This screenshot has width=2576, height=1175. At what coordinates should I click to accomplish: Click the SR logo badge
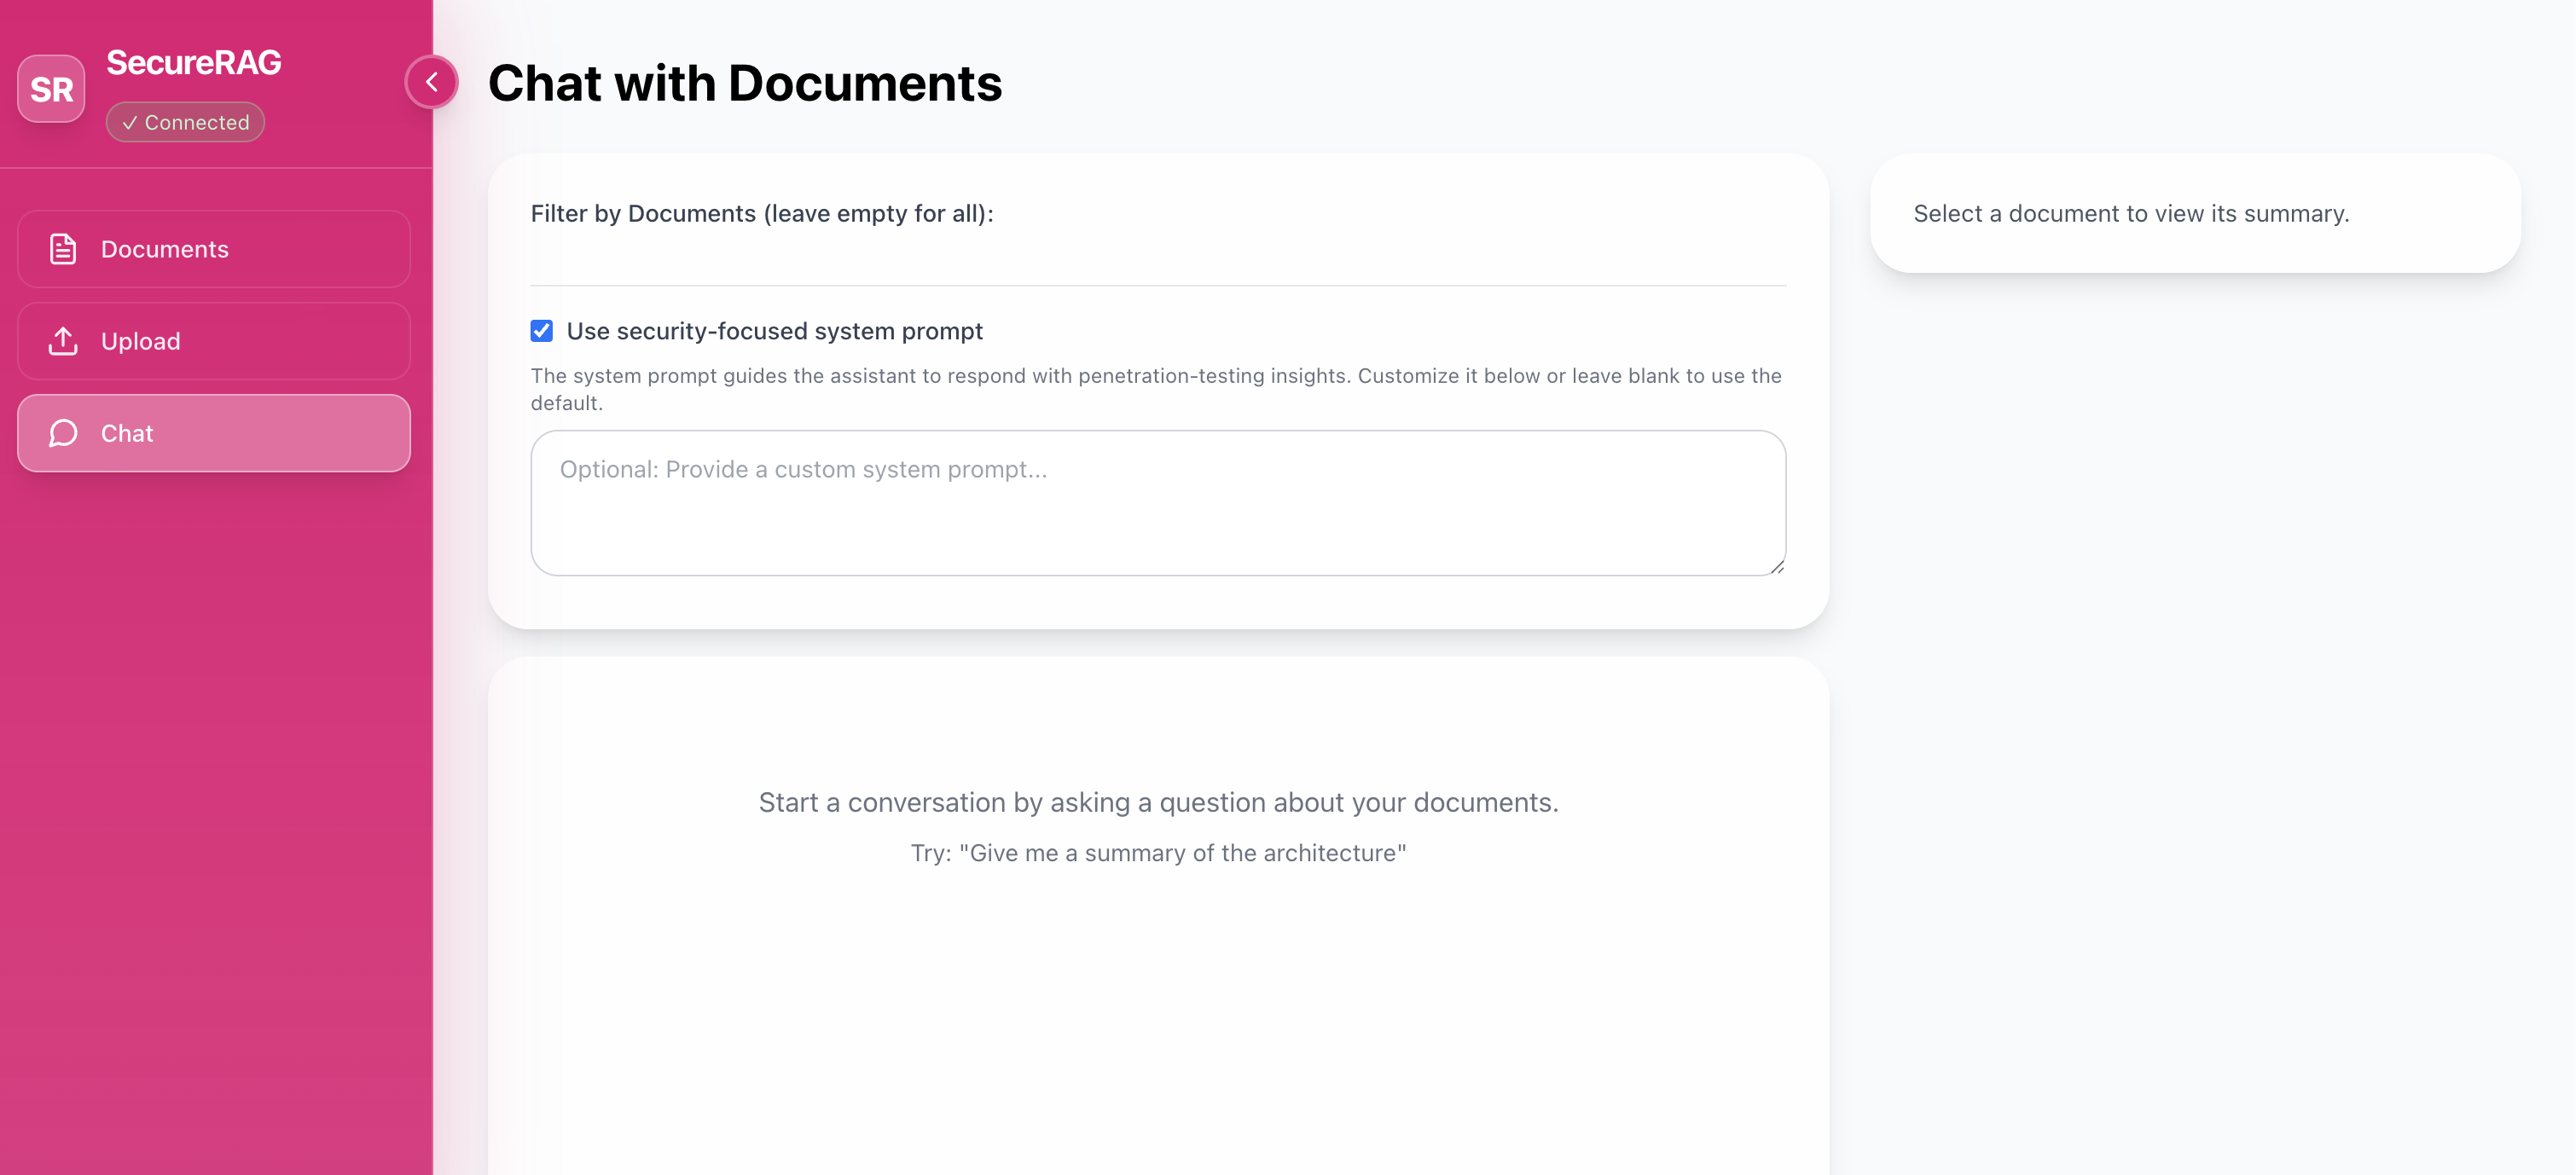click(x=51, y=89)
